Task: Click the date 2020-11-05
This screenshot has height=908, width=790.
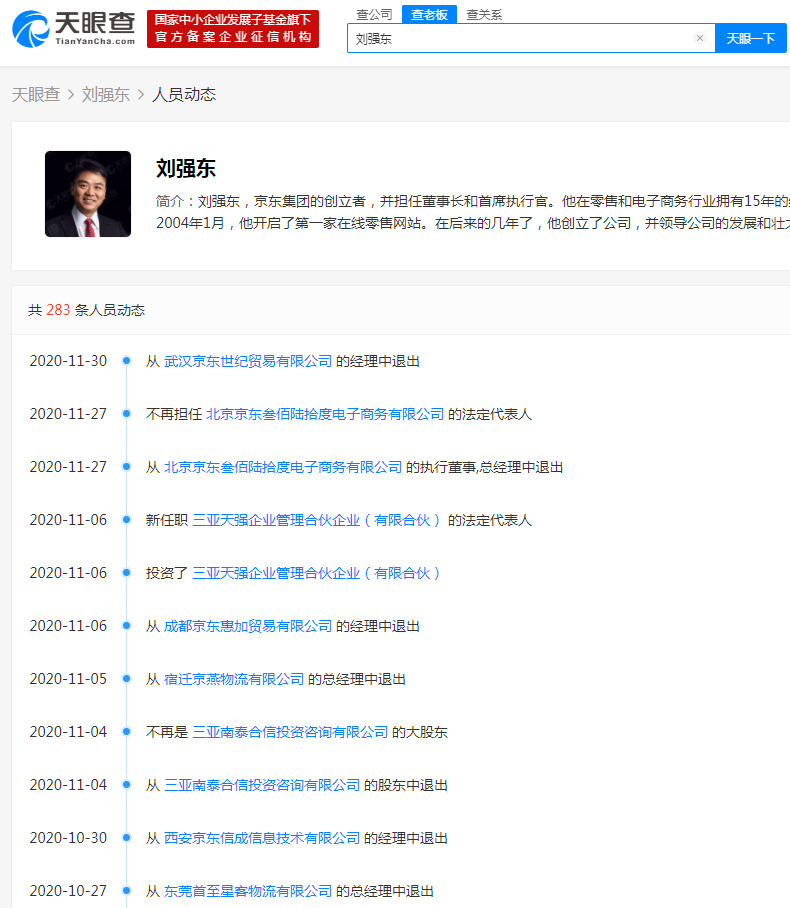Action: pyautogui.click(x=68, y=679)
